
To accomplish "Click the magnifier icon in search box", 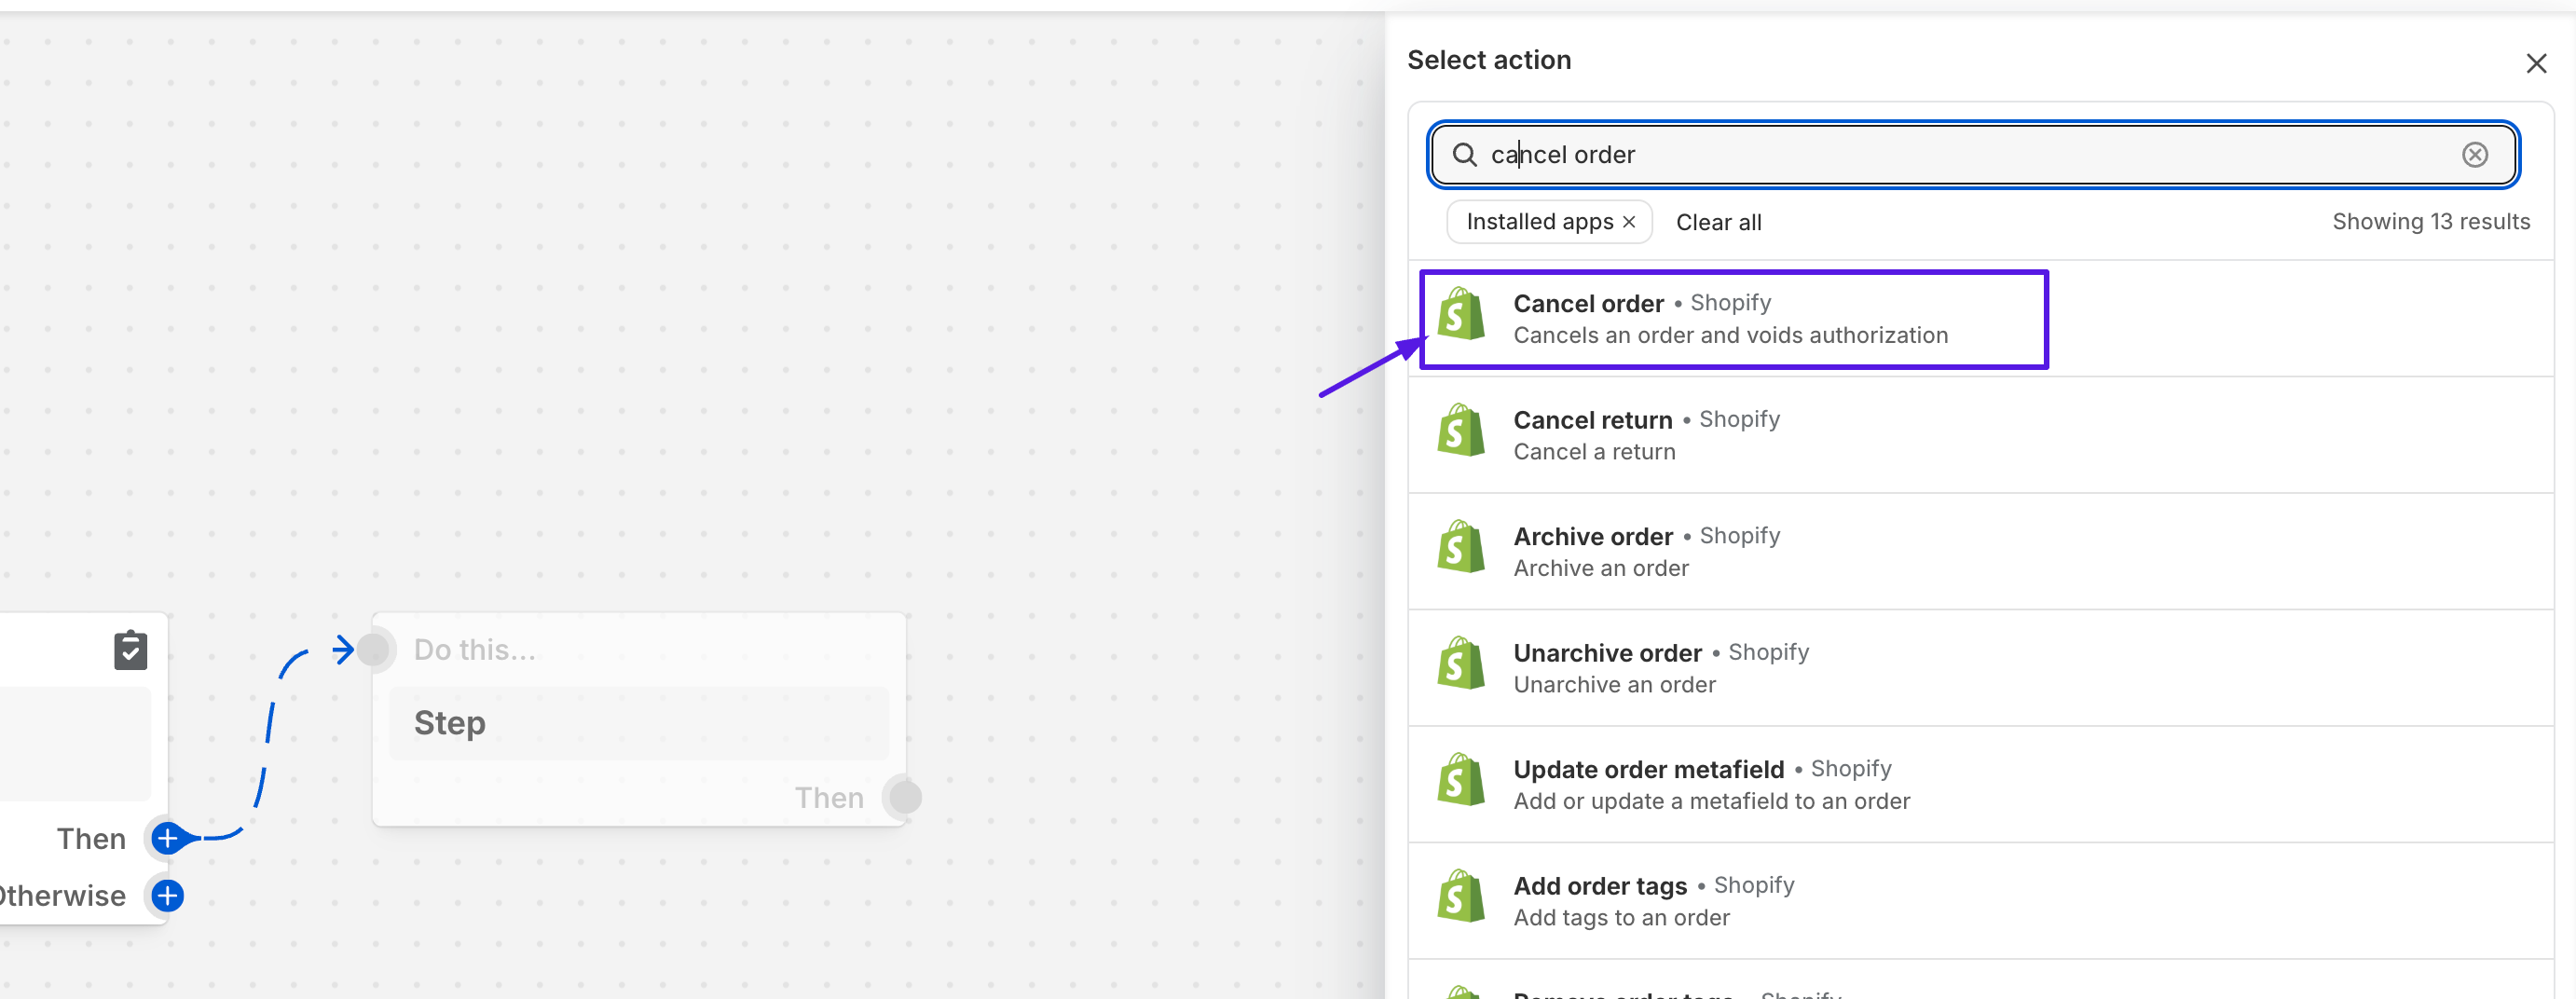I will [x=1464, y=155].
